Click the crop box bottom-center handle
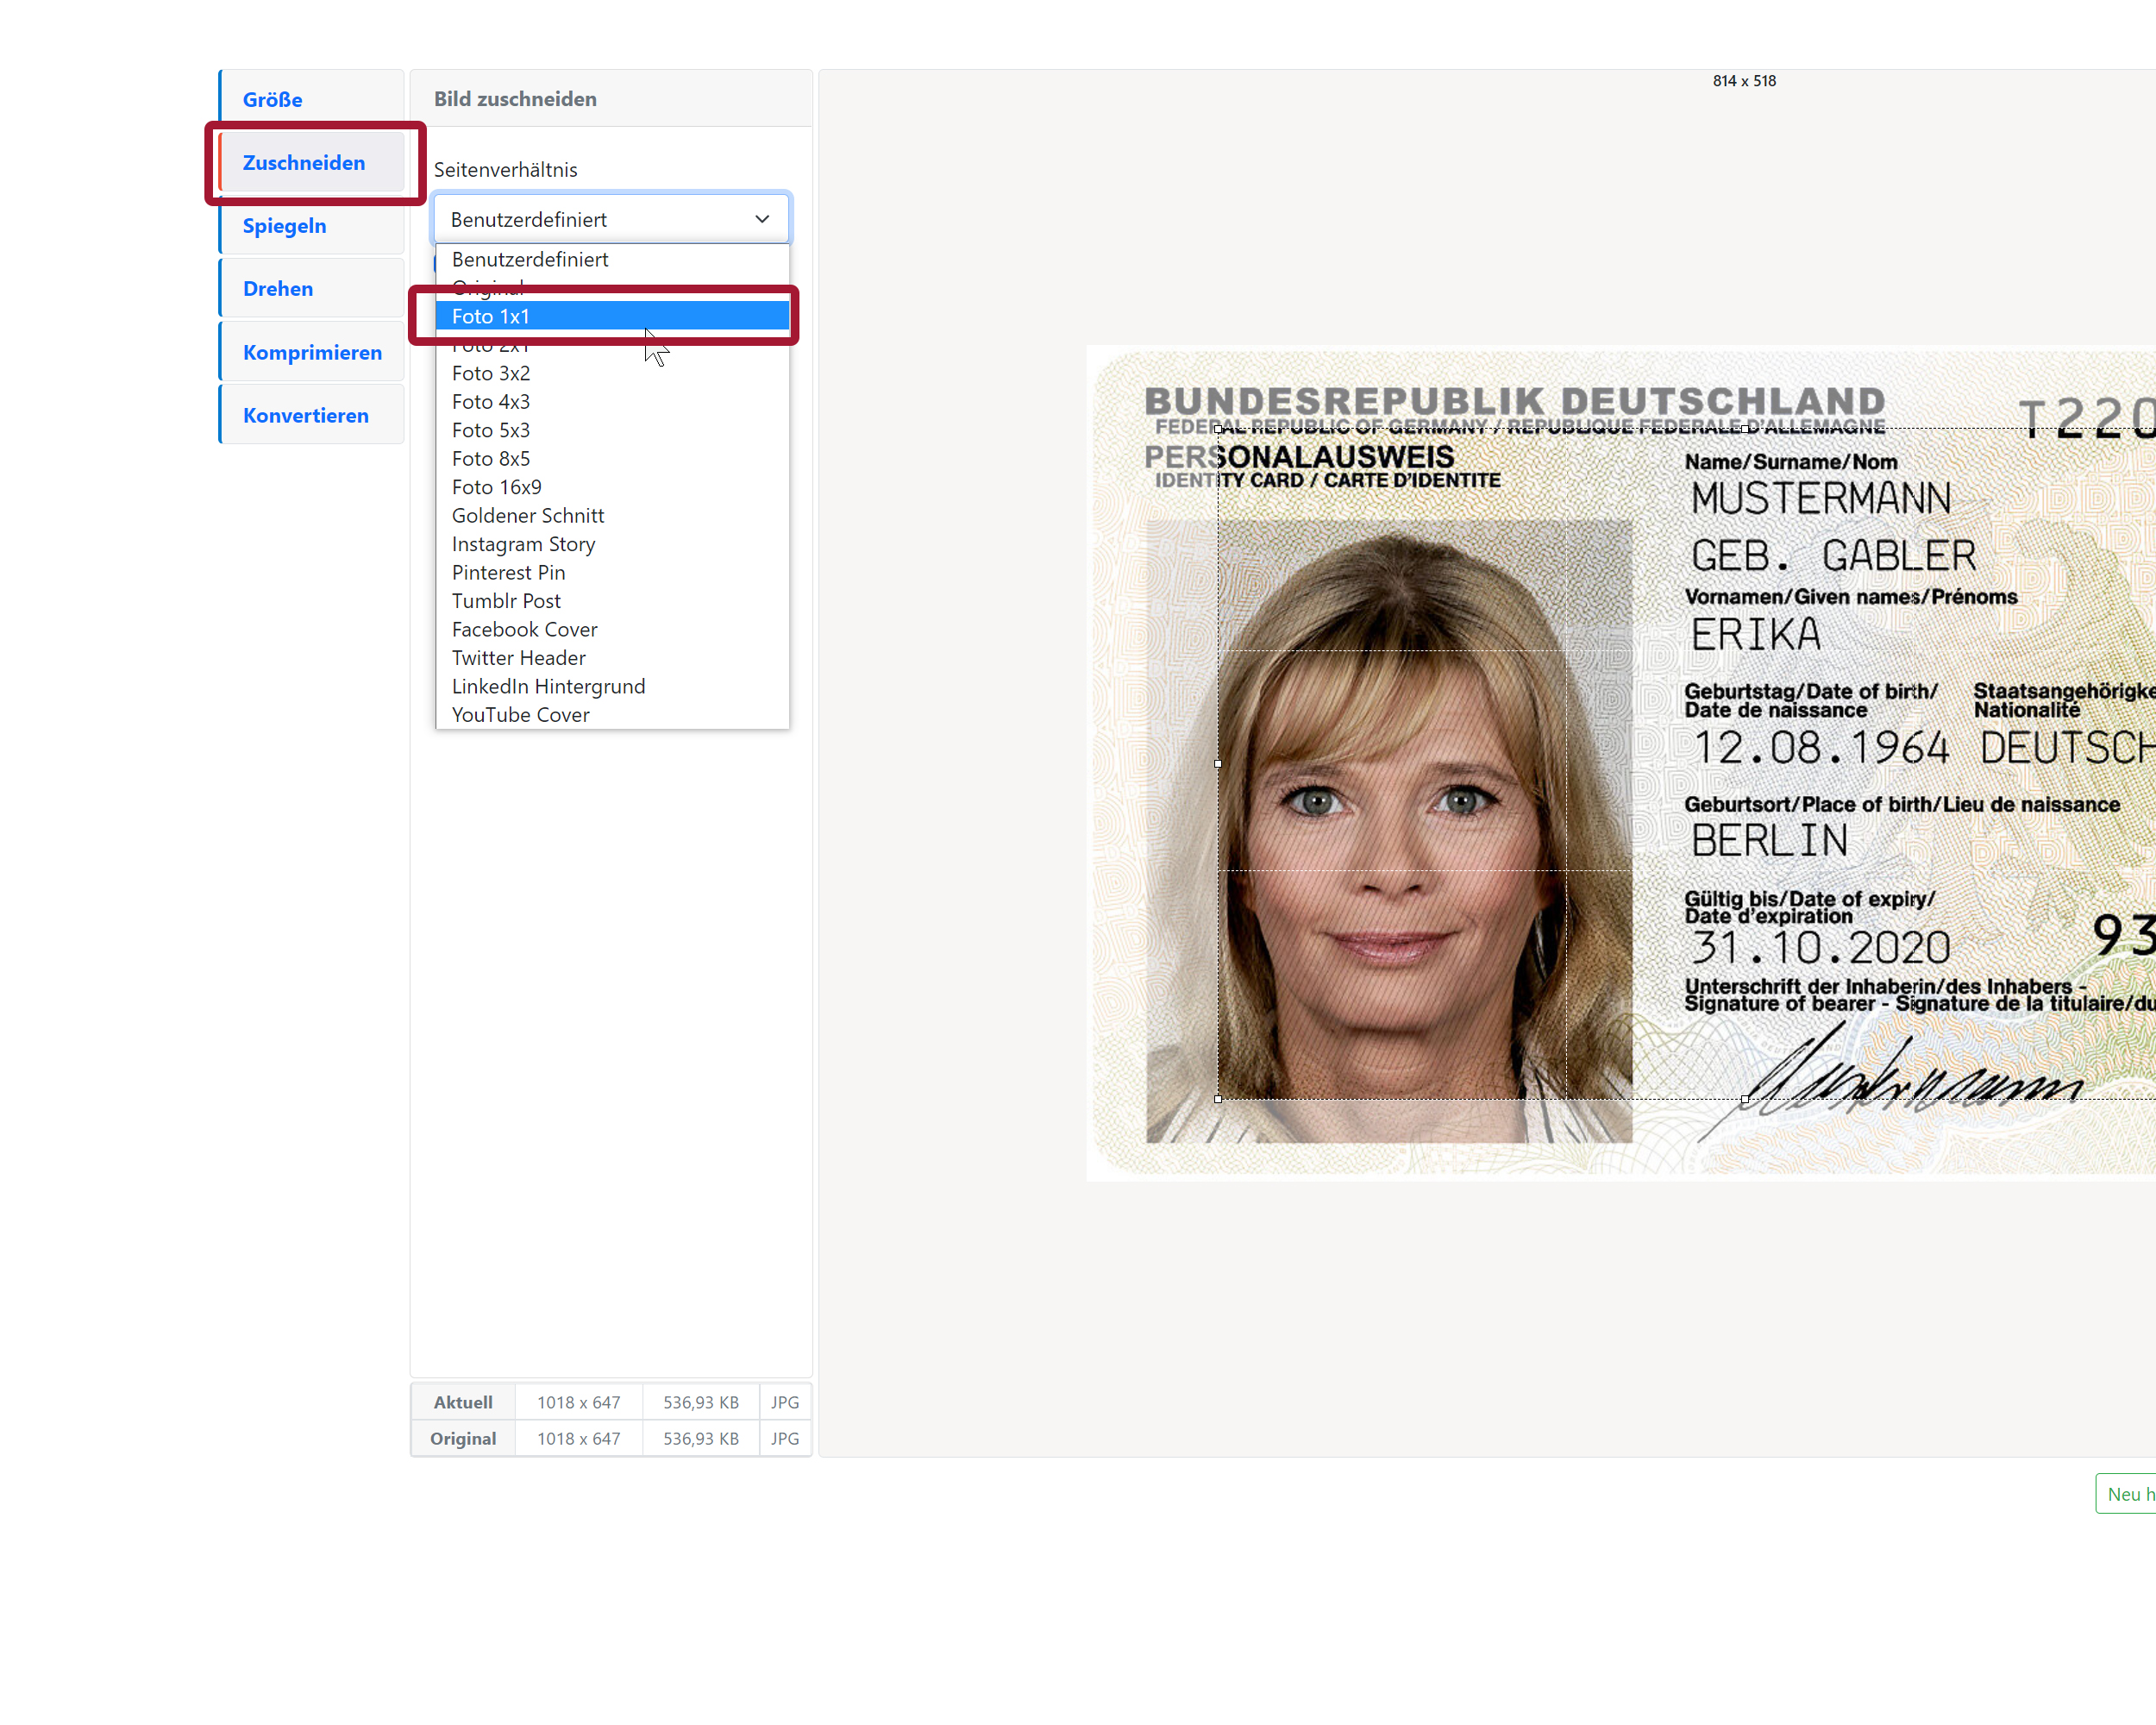The height and width of the screenshot is (1725, 2156). [1745, 1099]
